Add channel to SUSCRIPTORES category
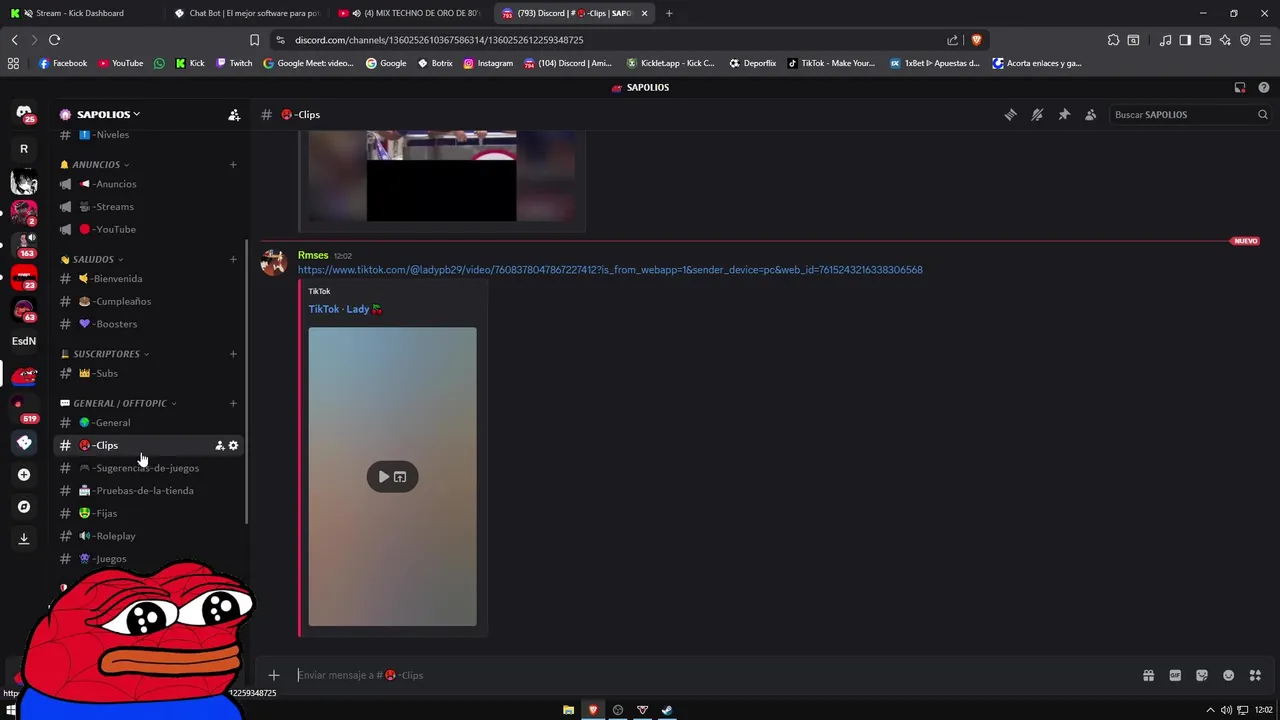 click(233, 354)
